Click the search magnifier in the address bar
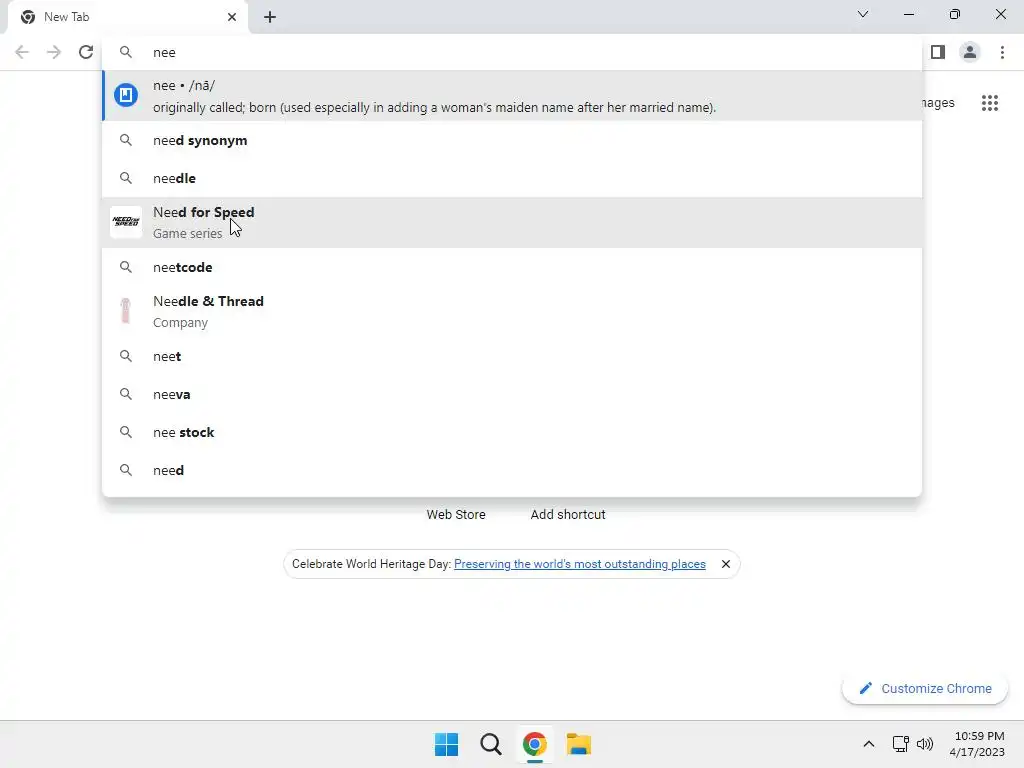 pyautogui.click(x=126, y=52)
